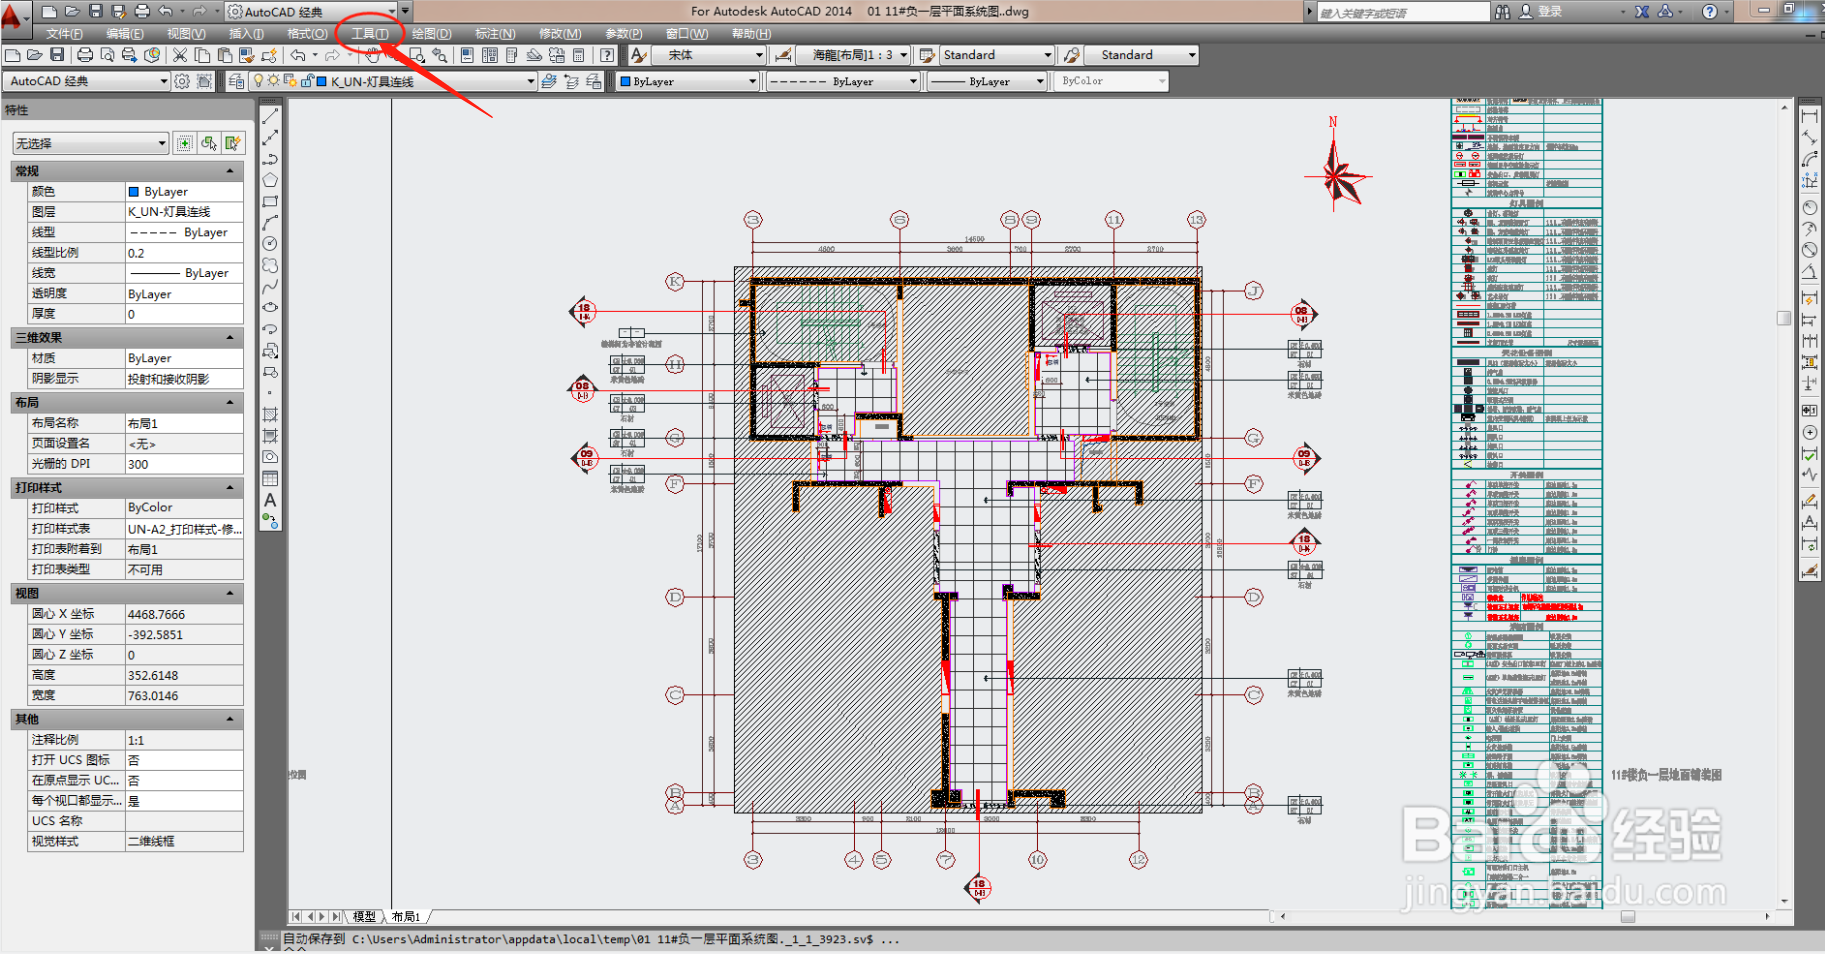The width and height of the screenshot is (1825, 954).
Task: Open the 工具(T) menu
Action: [x=369, y=33]
